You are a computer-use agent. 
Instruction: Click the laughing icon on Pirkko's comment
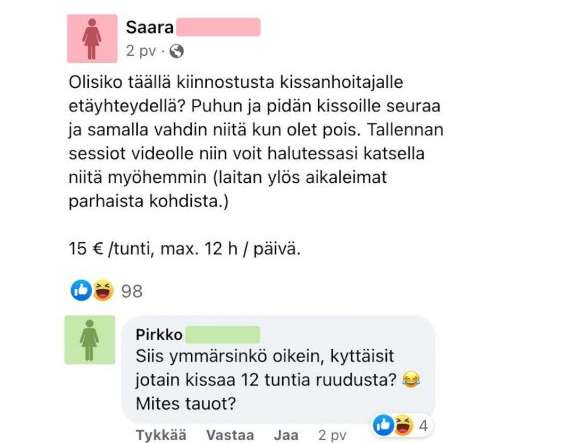(x=403, y=425)
